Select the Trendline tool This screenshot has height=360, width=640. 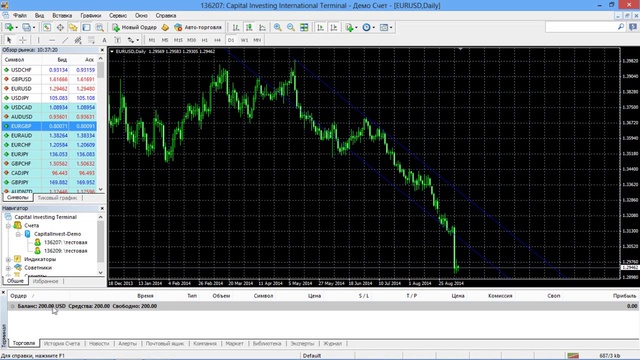coord(65,40)
